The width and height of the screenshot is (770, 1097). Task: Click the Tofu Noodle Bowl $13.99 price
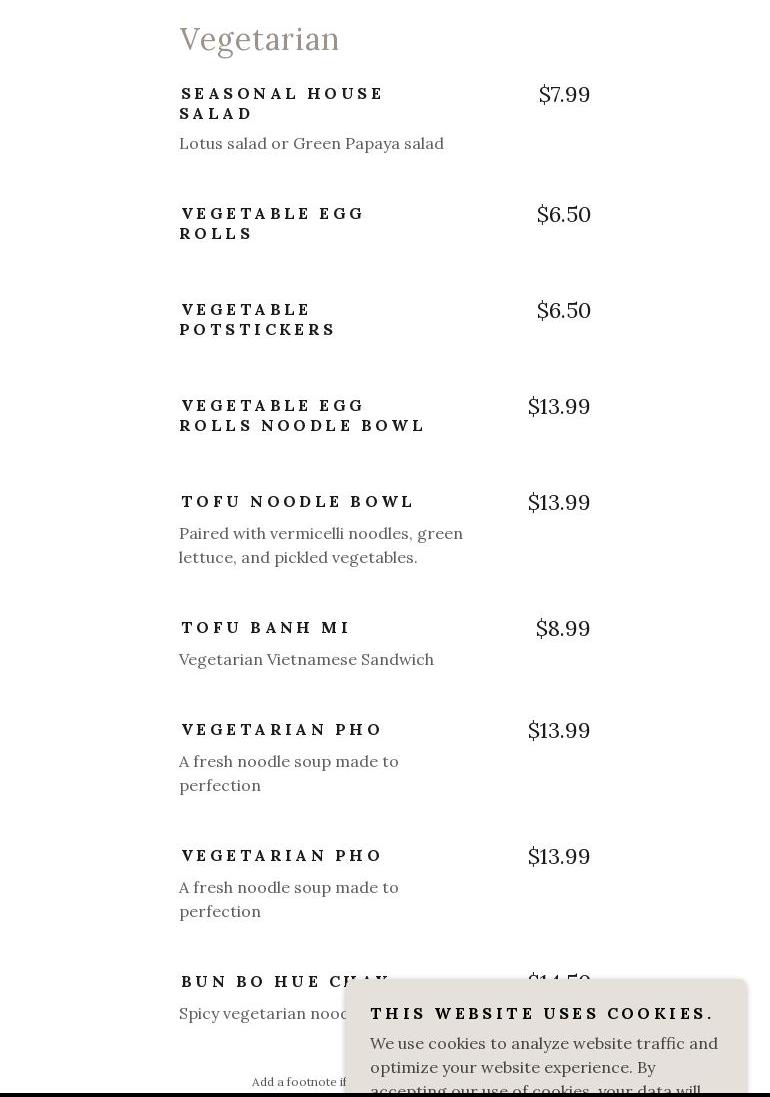(558, 502)
